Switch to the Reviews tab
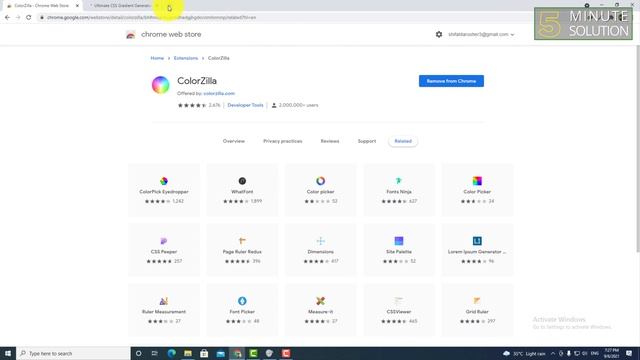The height and width of the screenshot is (360, 640). tap(330, 141)
